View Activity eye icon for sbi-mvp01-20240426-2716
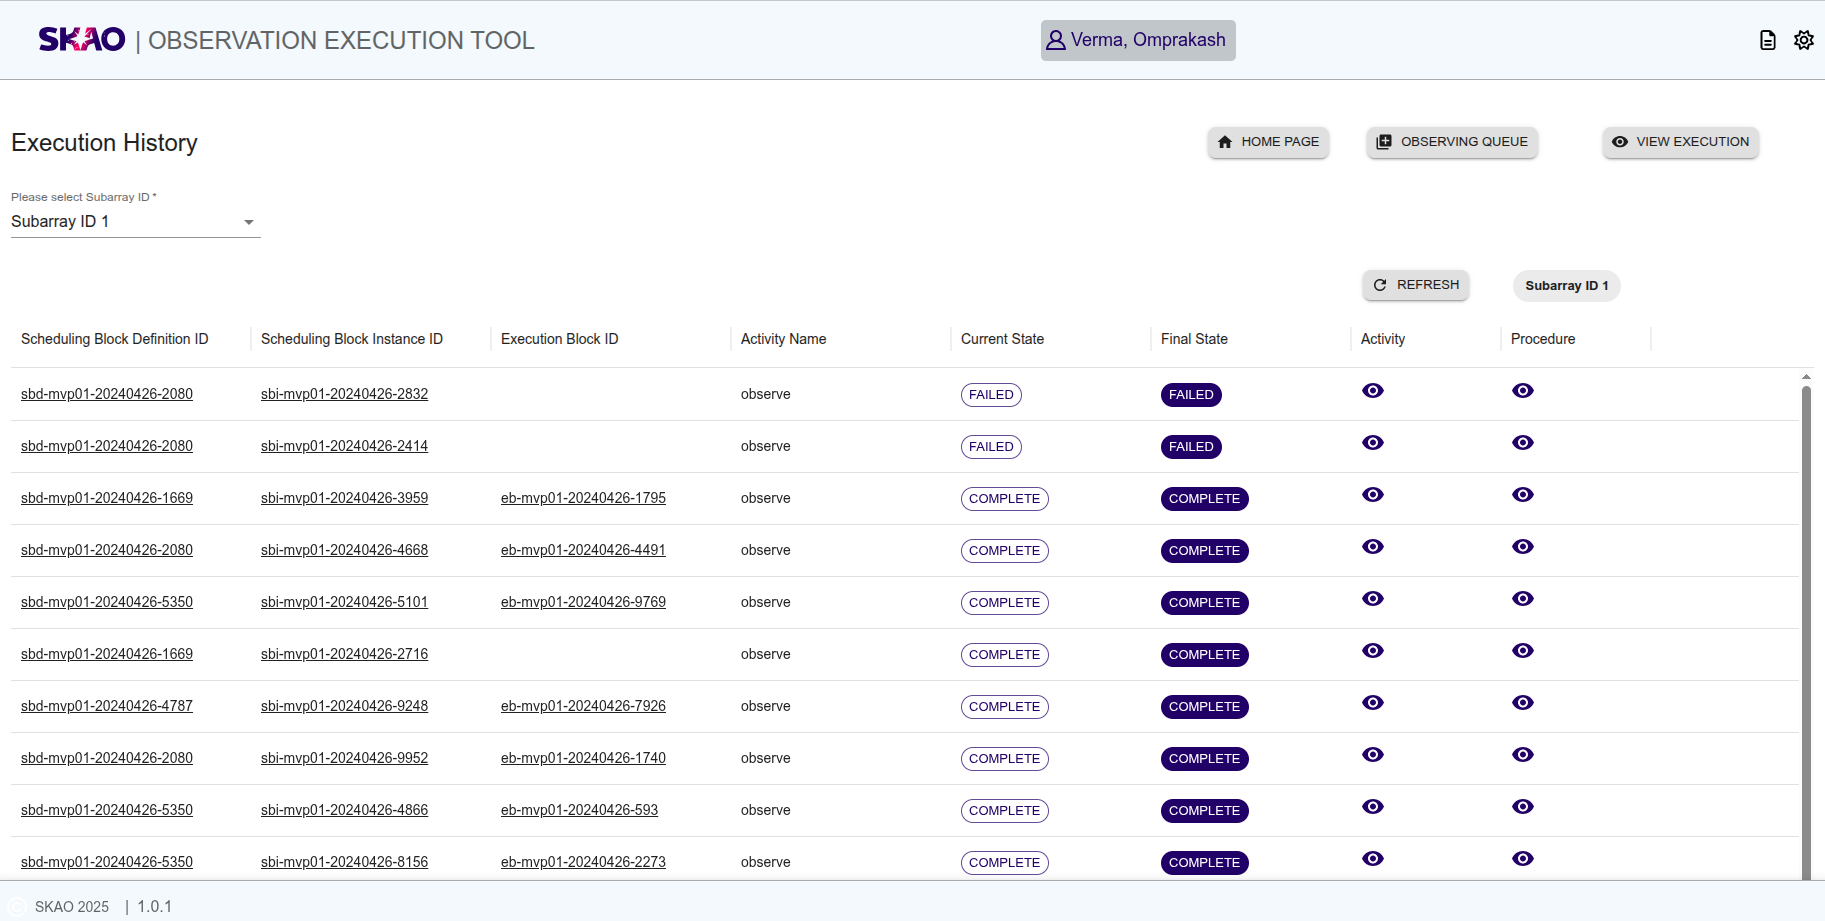This screenshot has height=921, width=1825. click(x=1373, y=651)
